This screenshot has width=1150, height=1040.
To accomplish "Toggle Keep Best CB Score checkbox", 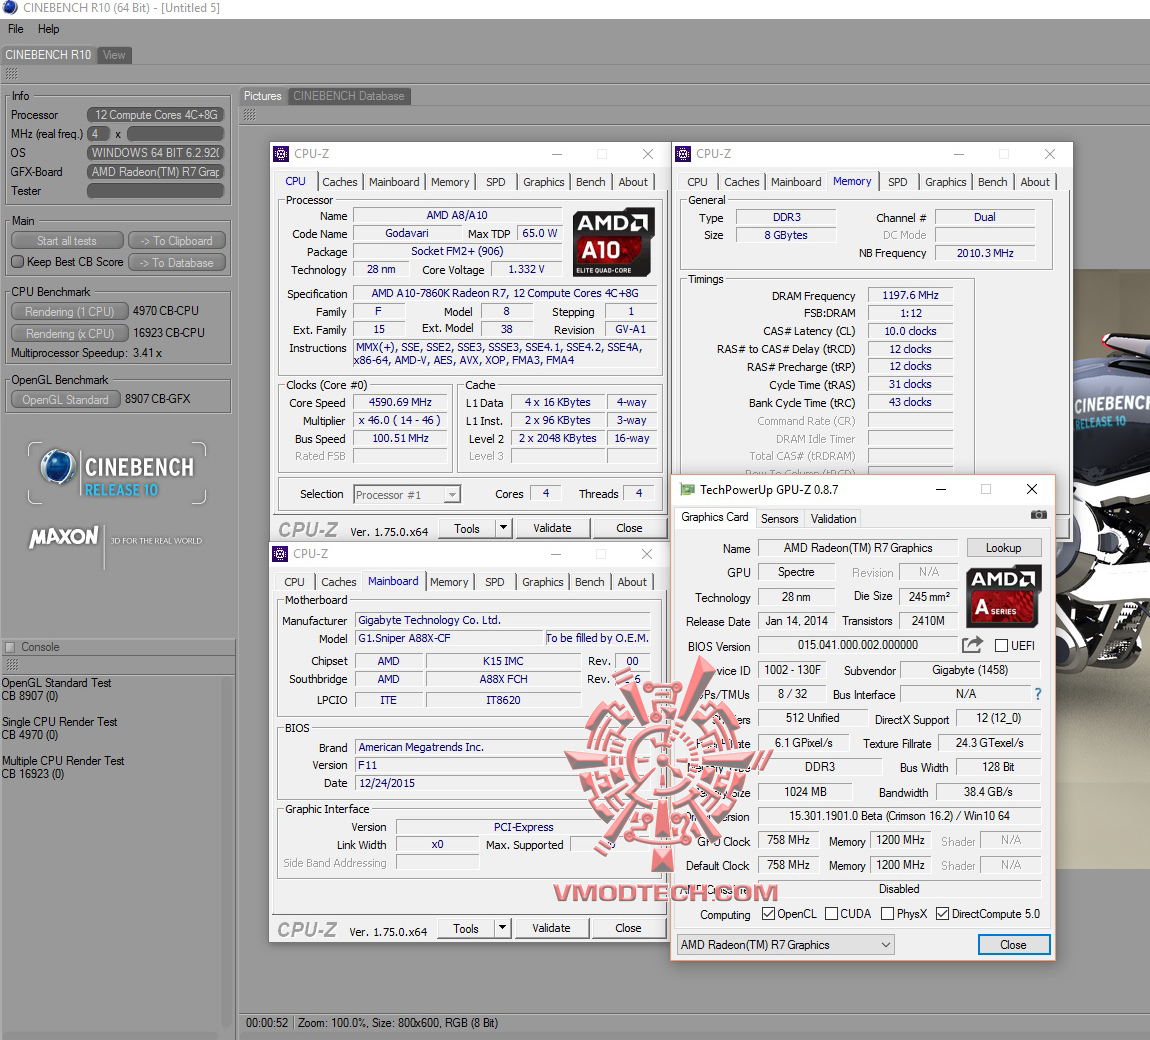I will coord(18,262).
